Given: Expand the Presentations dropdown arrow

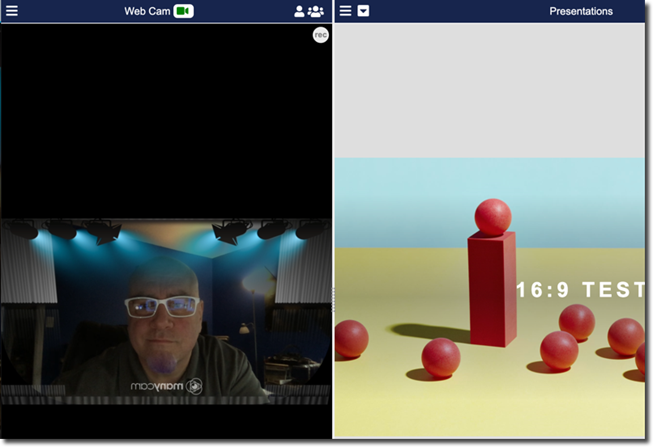Looking at the screenshot, I should click(x=363, y=11).
